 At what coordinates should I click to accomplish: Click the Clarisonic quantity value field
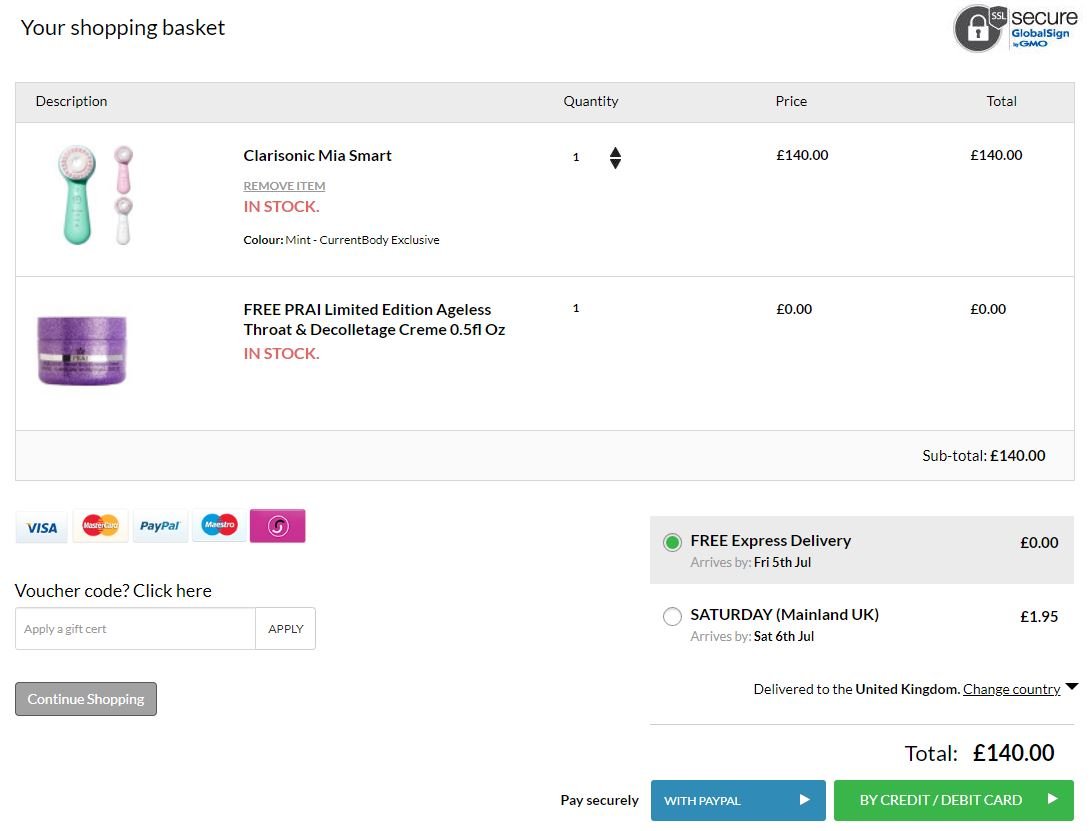click(x=576, y=157)
